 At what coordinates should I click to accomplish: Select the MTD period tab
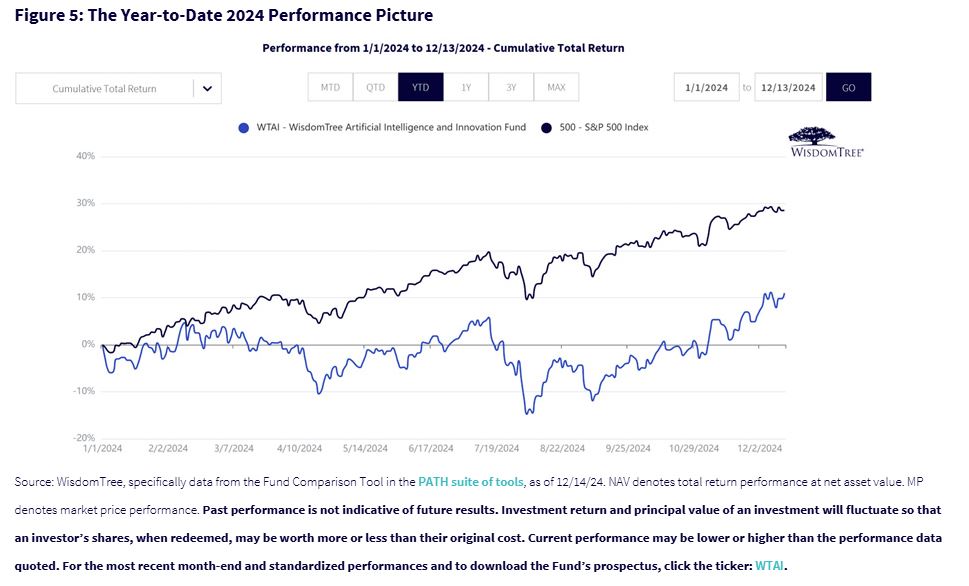click(x=330, y=87)
